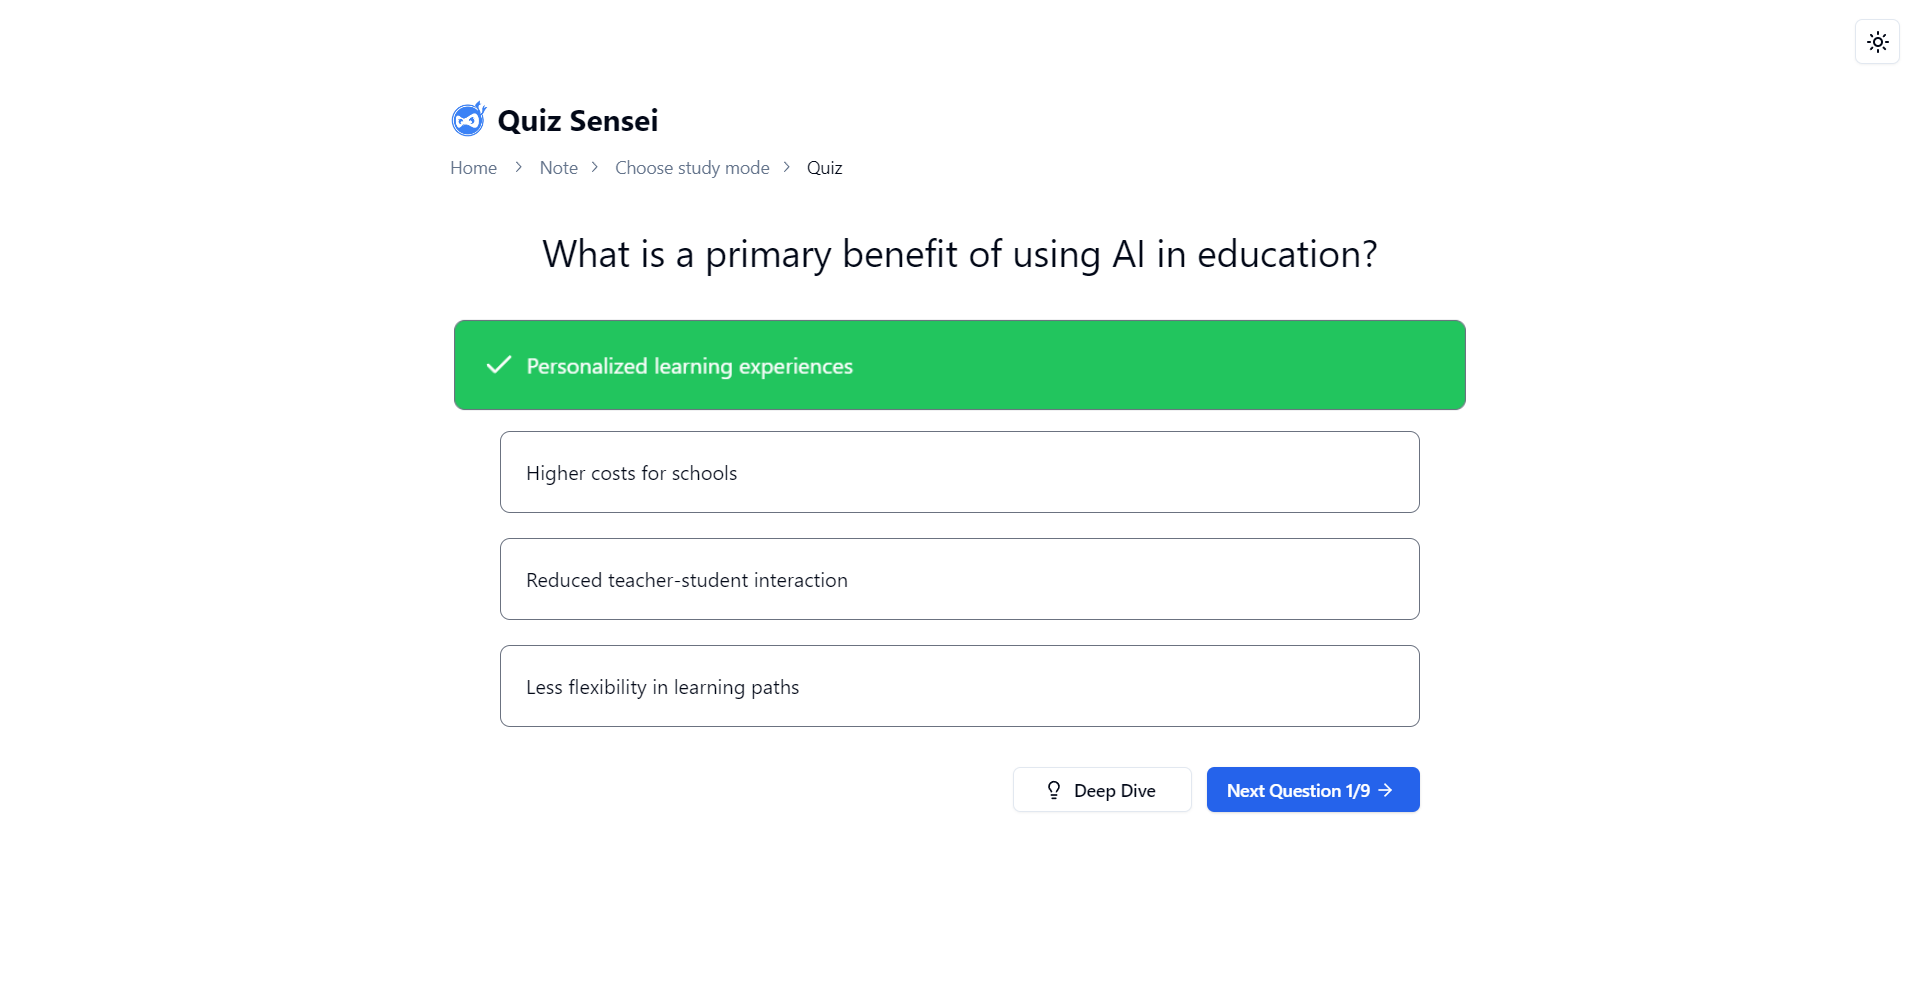Click the Quiz breadcrumb item
The height and width of the screenshot is (985, 1918).
824,168
